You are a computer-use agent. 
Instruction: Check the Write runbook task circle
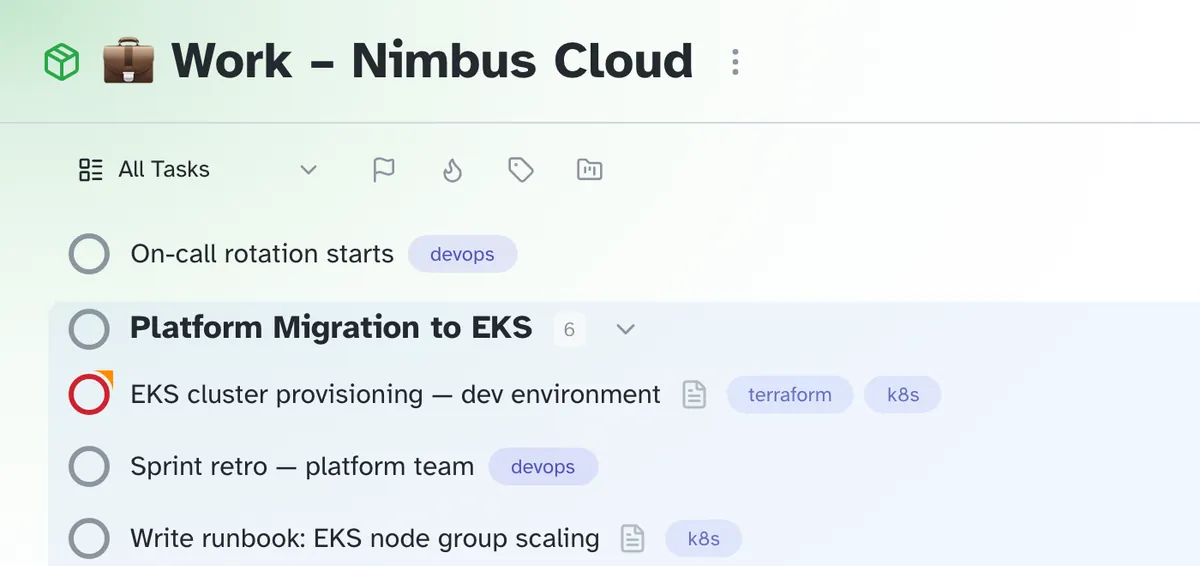[x=89, y=539]
